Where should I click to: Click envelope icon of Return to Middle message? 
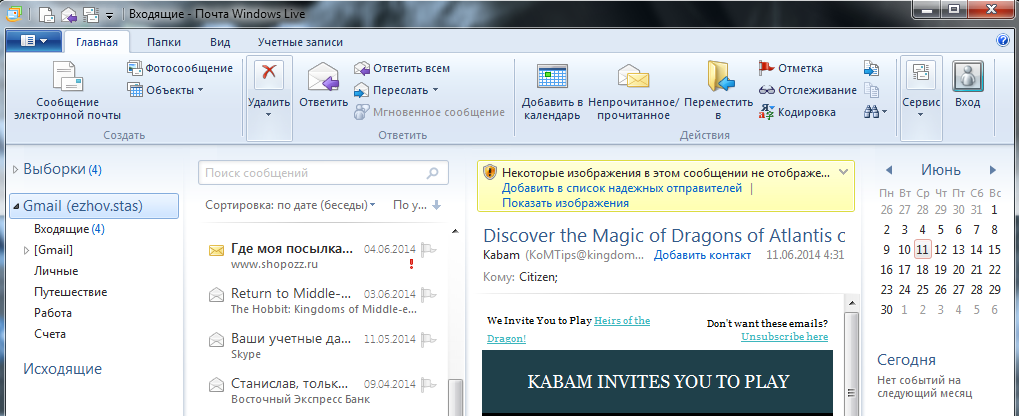click(216, 295)
